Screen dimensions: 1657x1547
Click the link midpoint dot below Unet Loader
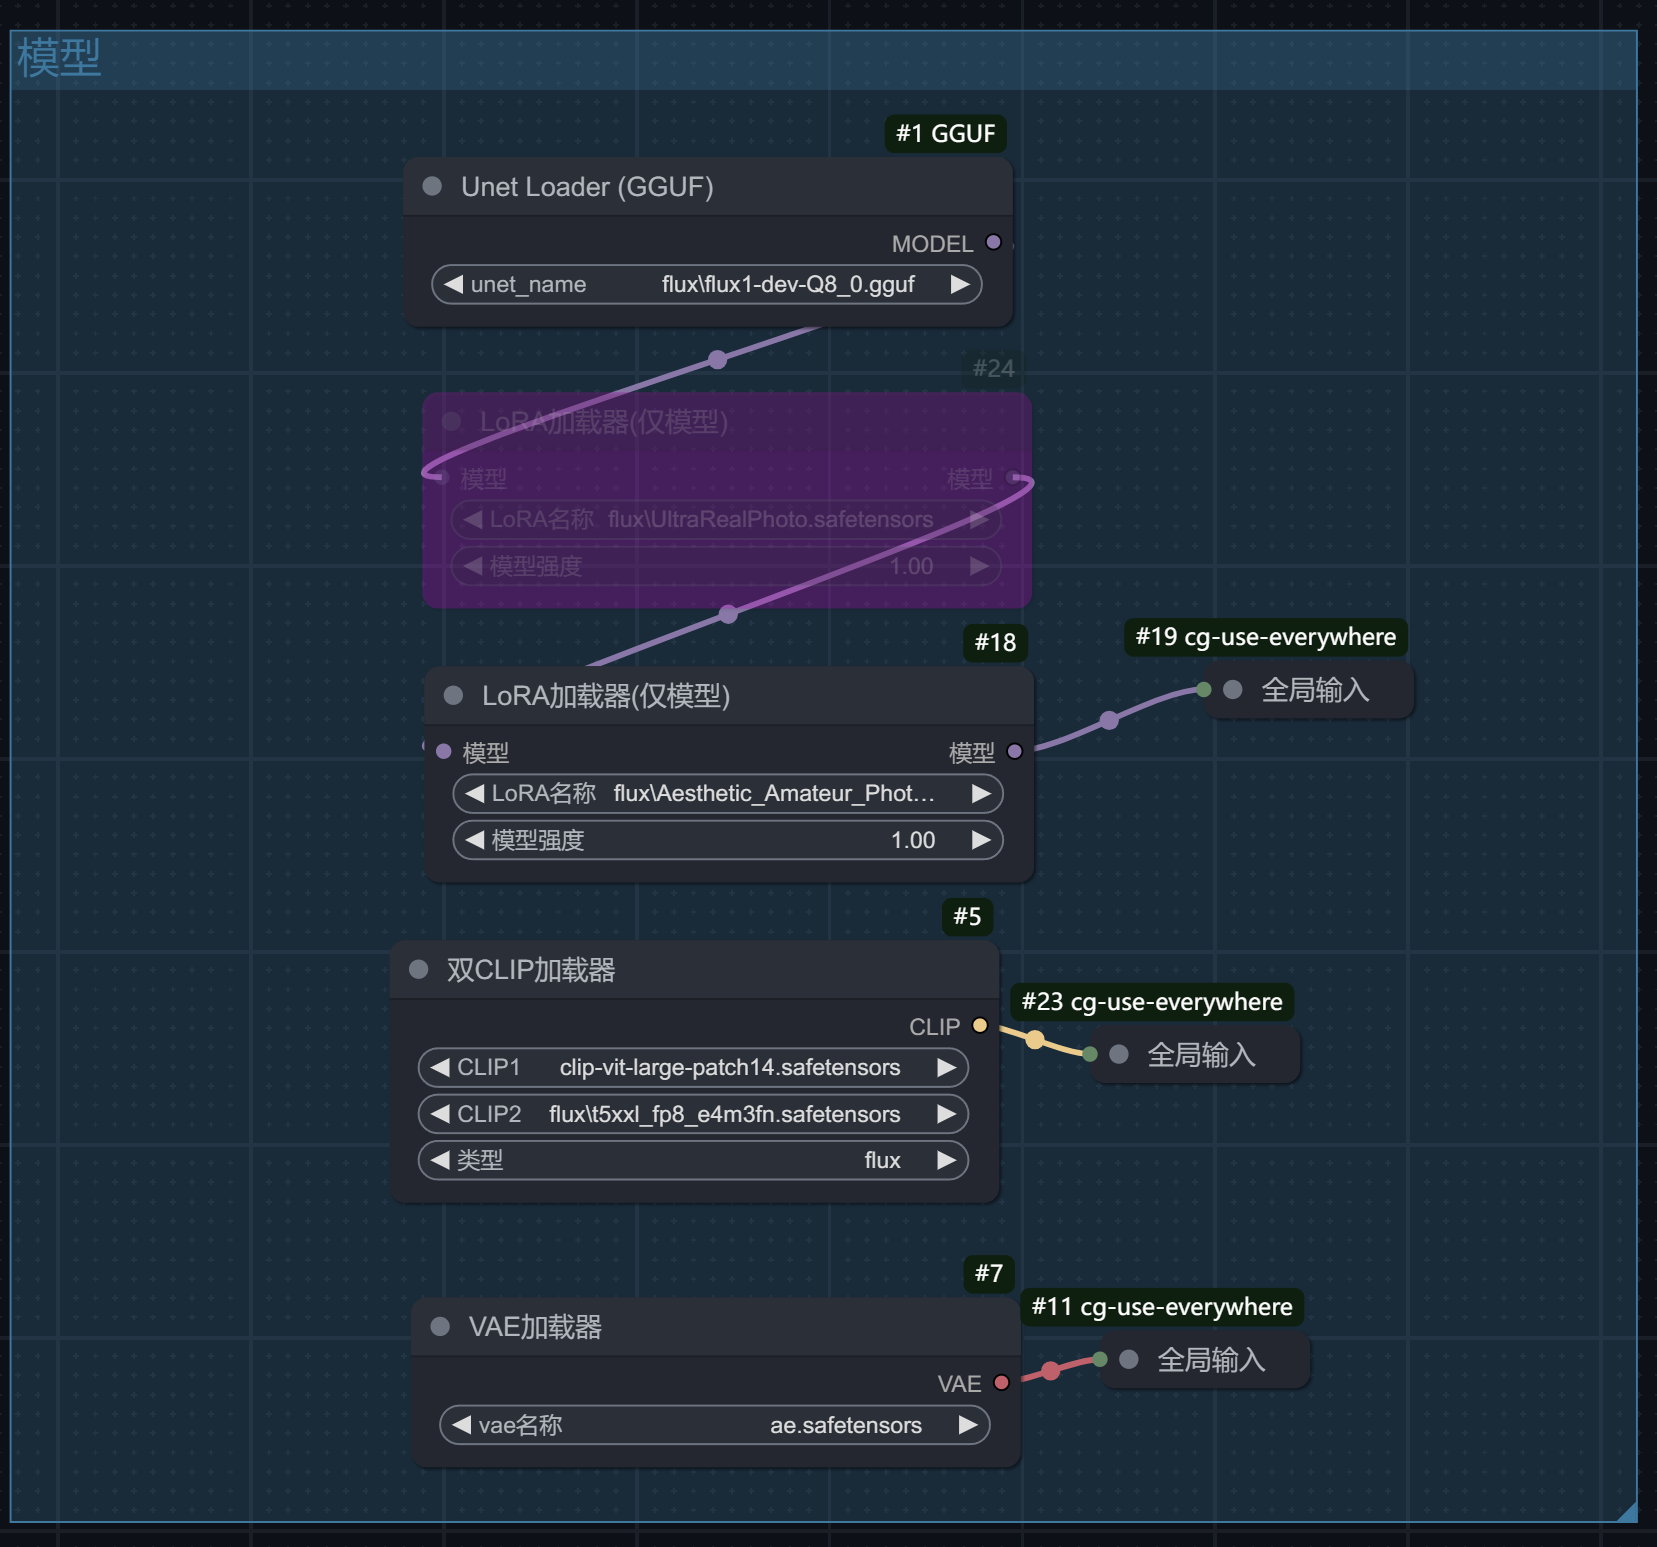pos(717,360)
